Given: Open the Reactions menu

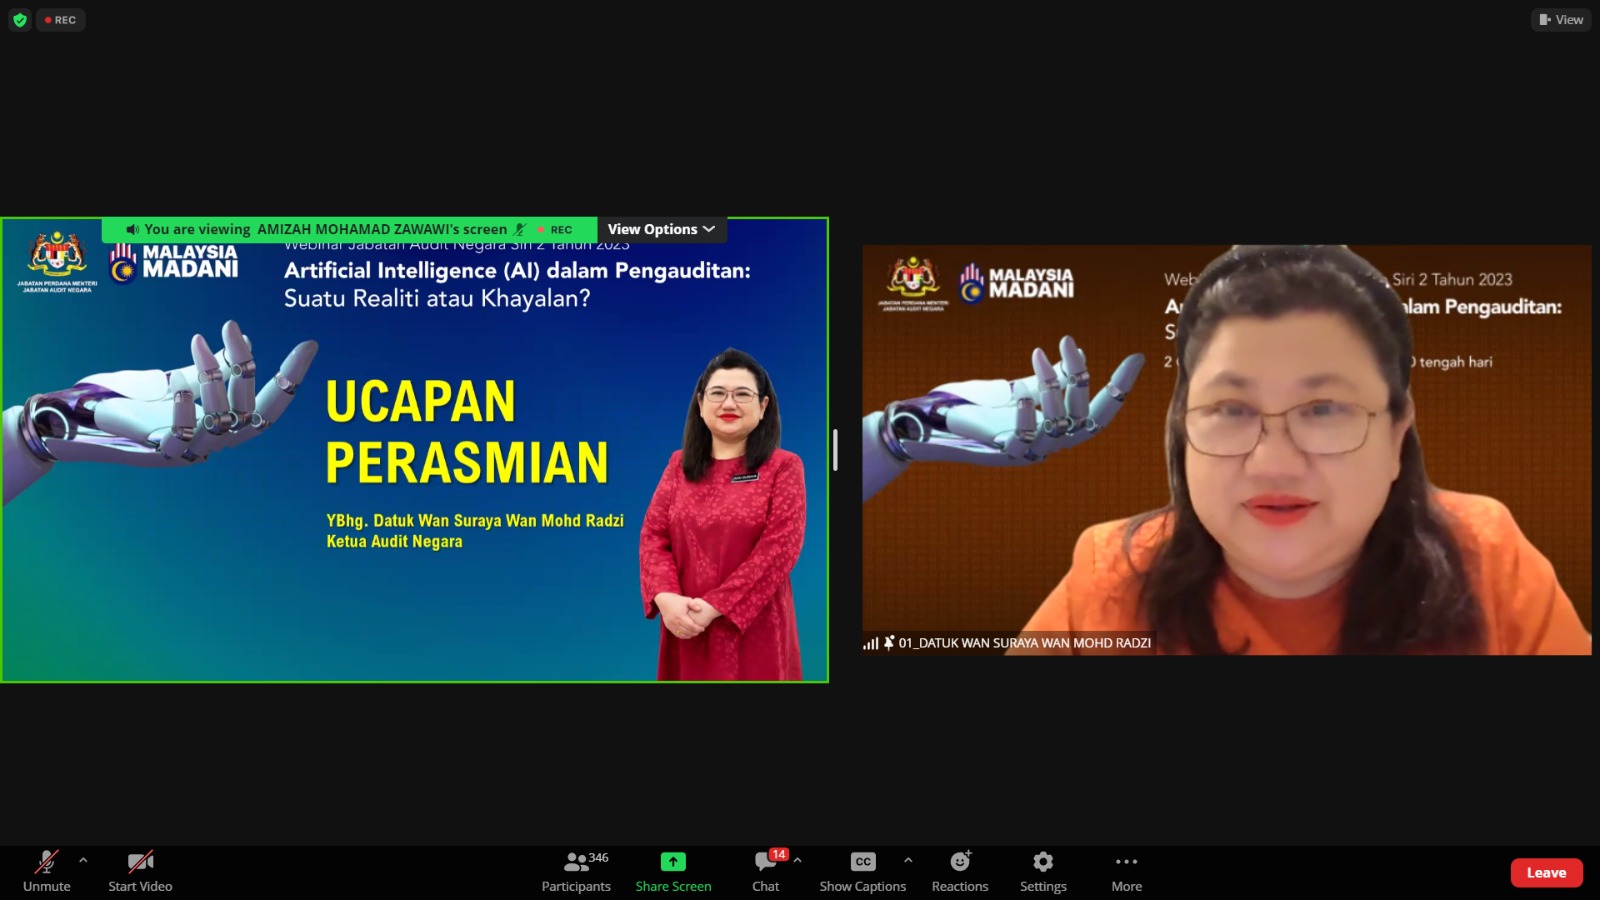Looking at the screenshot, I should tap(960, 871).
